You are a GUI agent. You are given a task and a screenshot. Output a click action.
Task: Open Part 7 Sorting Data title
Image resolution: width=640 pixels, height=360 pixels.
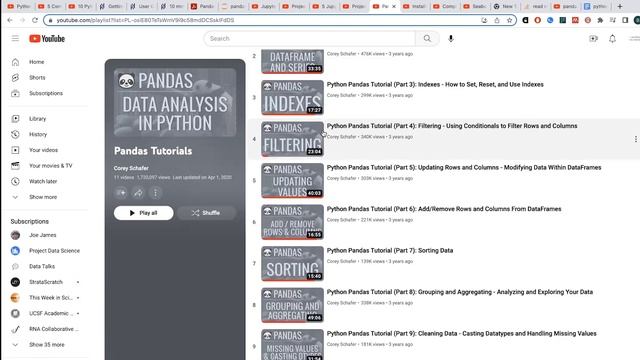point(390,251)
